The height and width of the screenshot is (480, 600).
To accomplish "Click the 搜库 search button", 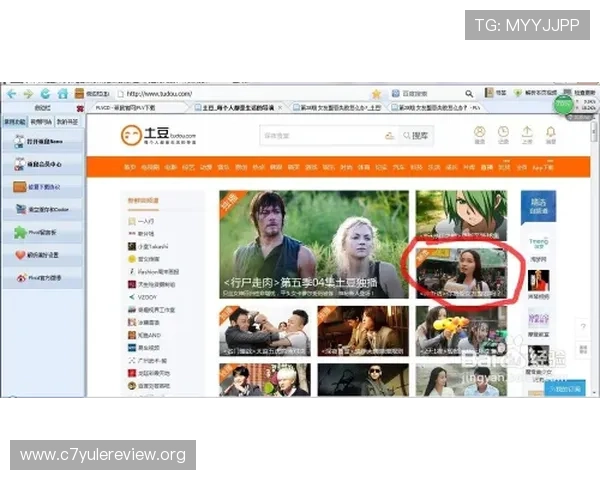I will [416, 136].
